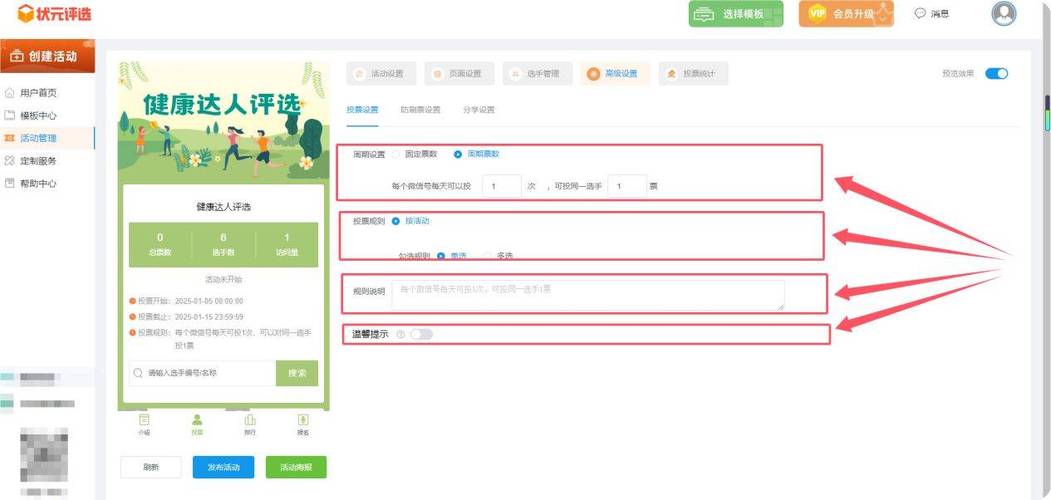
Task: Open the 消息 messages icon
Action: pyautogui.click(x=920, y=13)
